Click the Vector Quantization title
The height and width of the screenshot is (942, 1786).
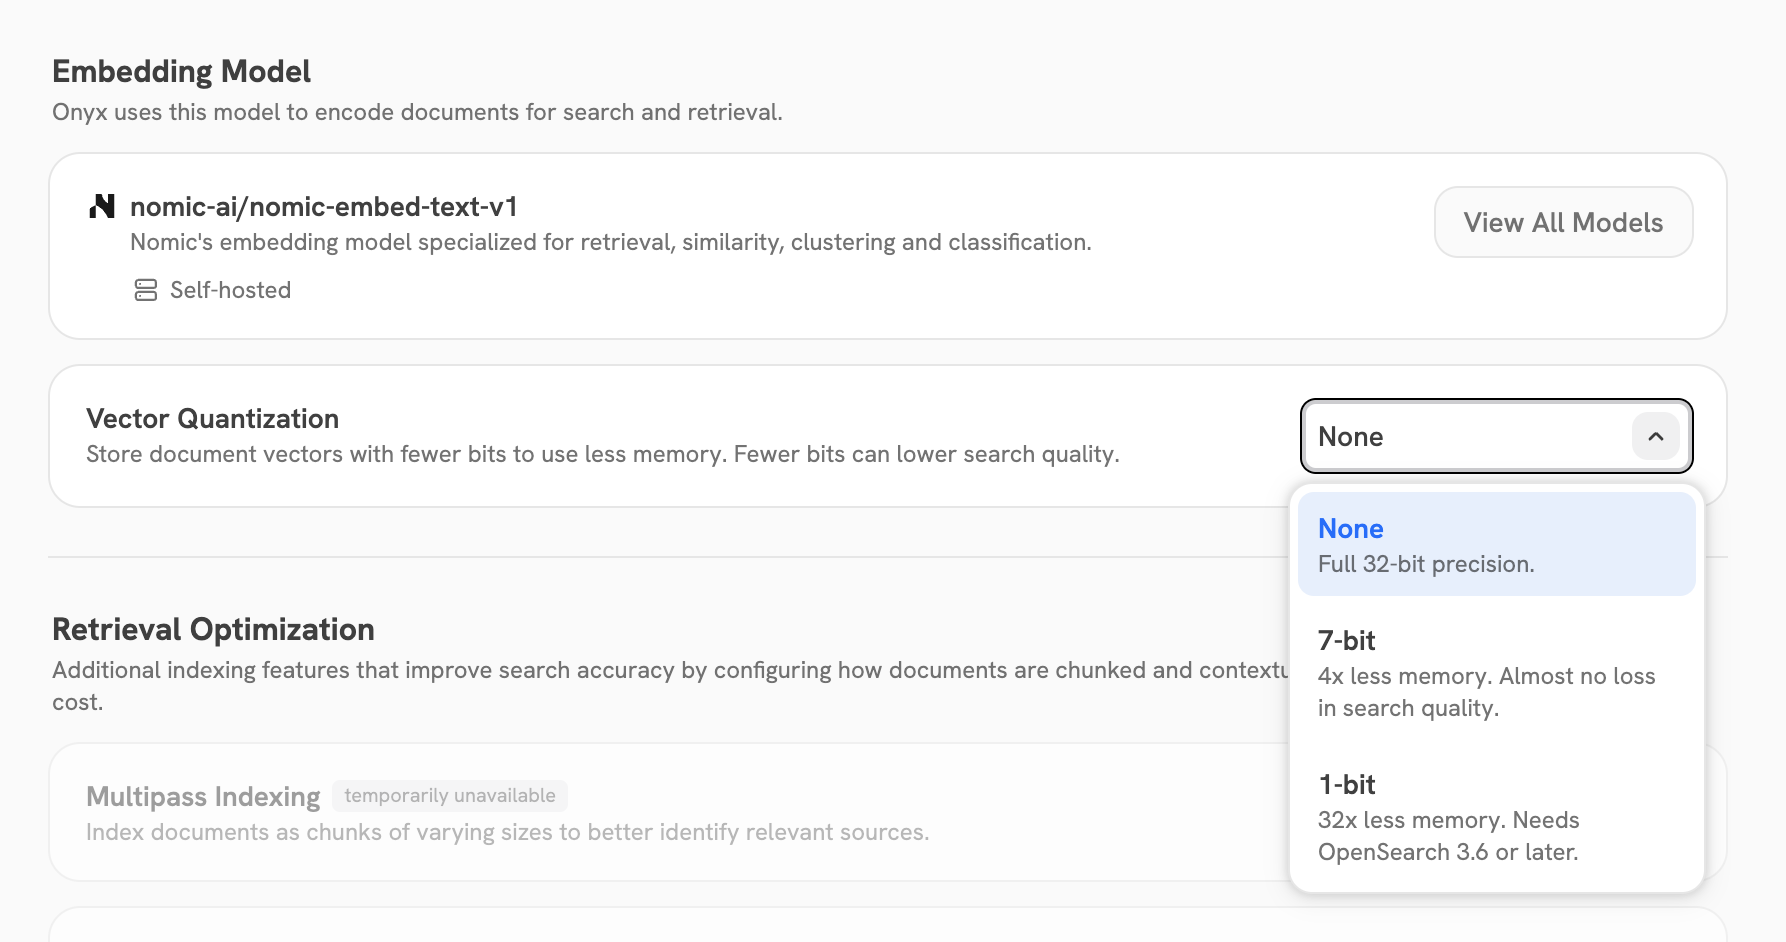point(213,418)
